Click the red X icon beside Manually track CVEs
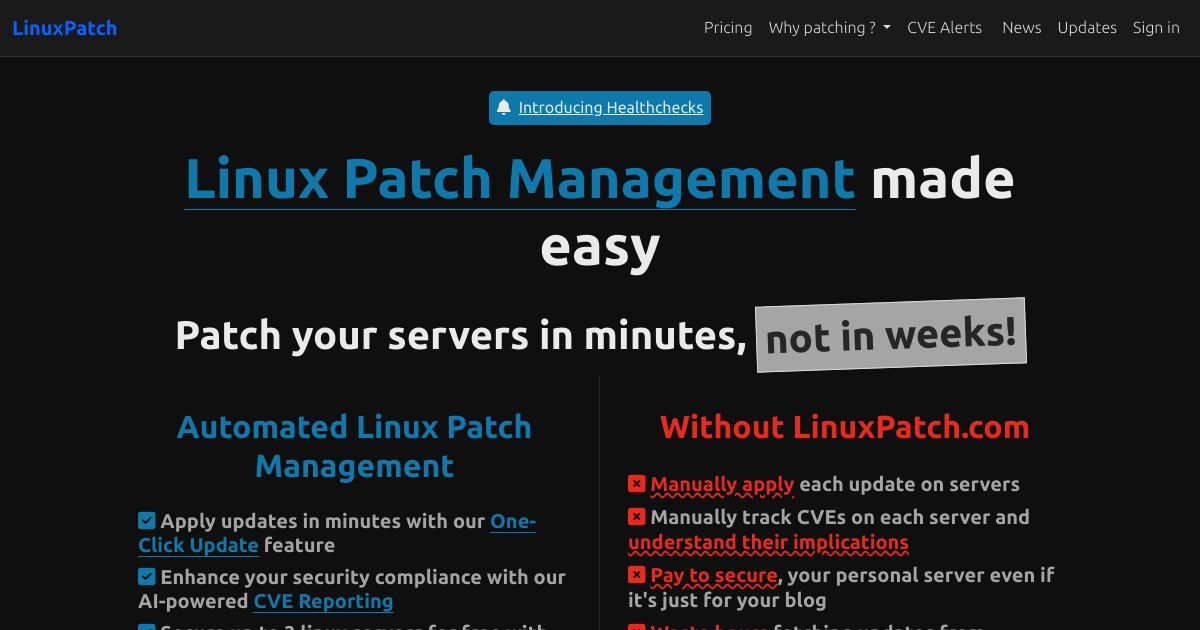This screenshot has width=1200, height=630. (637, 516)
